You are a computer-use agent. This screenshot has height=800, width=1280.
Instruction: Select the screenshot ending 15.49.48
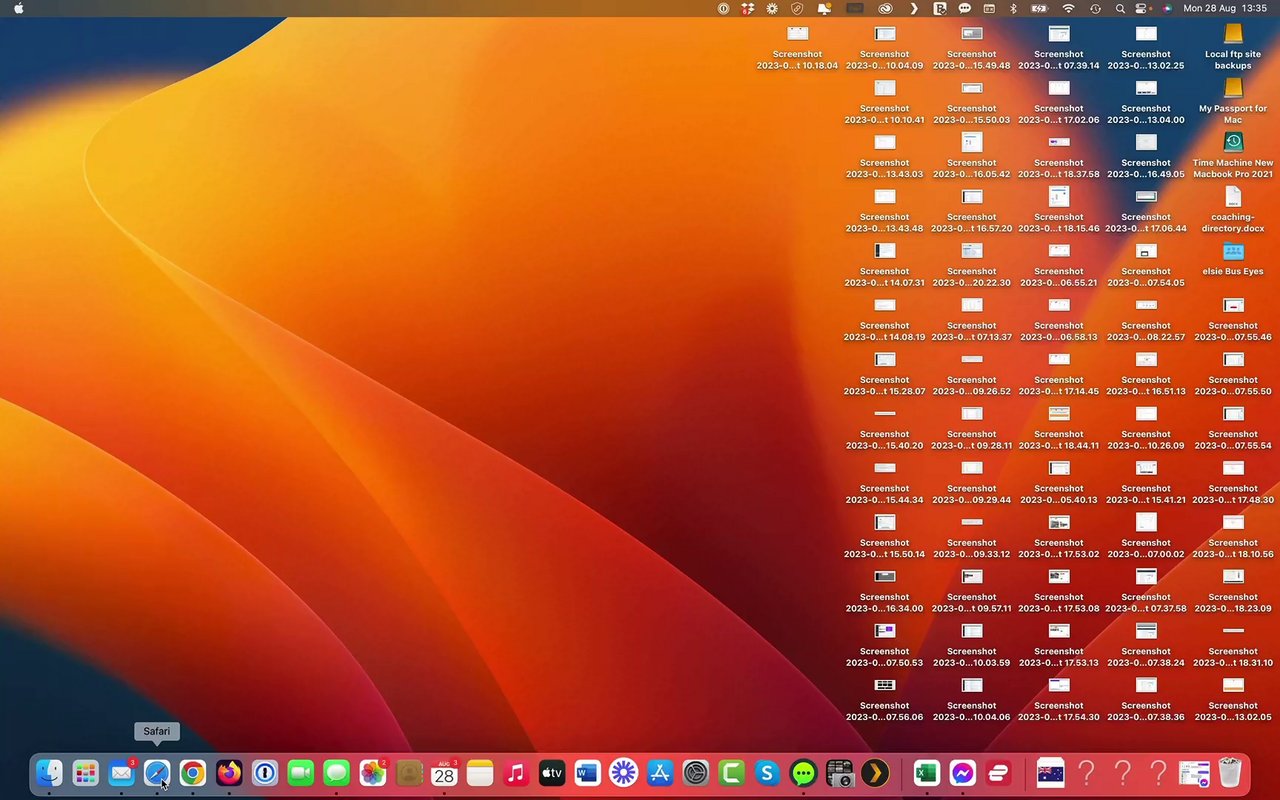[972, 47]
